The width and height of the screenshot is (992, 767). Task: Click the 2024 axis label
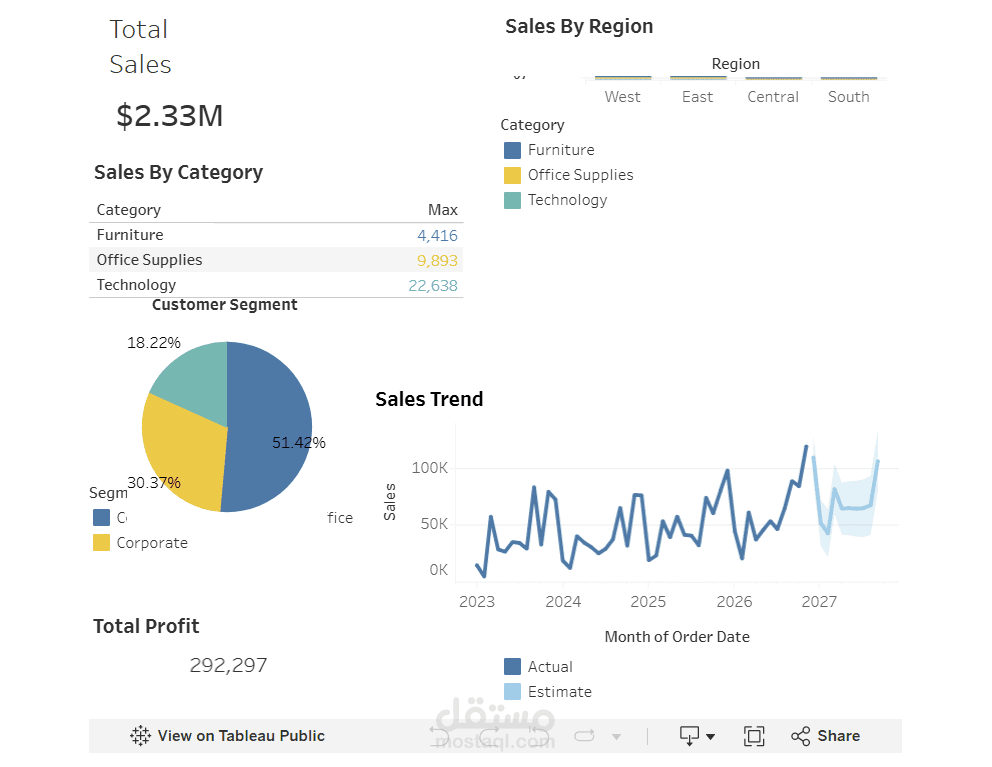563,601
